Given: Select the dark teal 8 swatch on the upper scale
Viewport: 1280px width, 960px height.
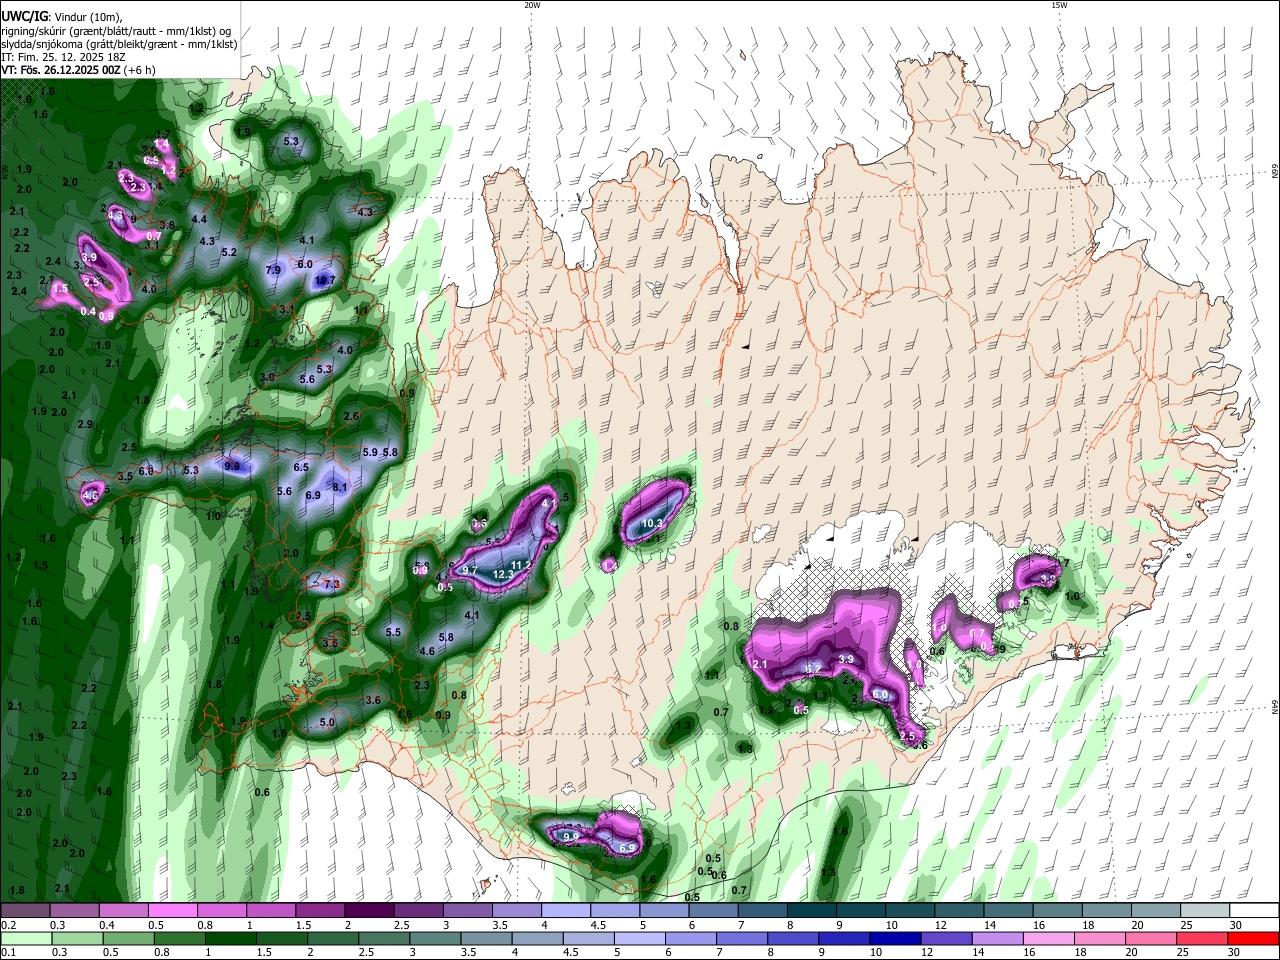Looking at the screenshot, I should point(811,910).
